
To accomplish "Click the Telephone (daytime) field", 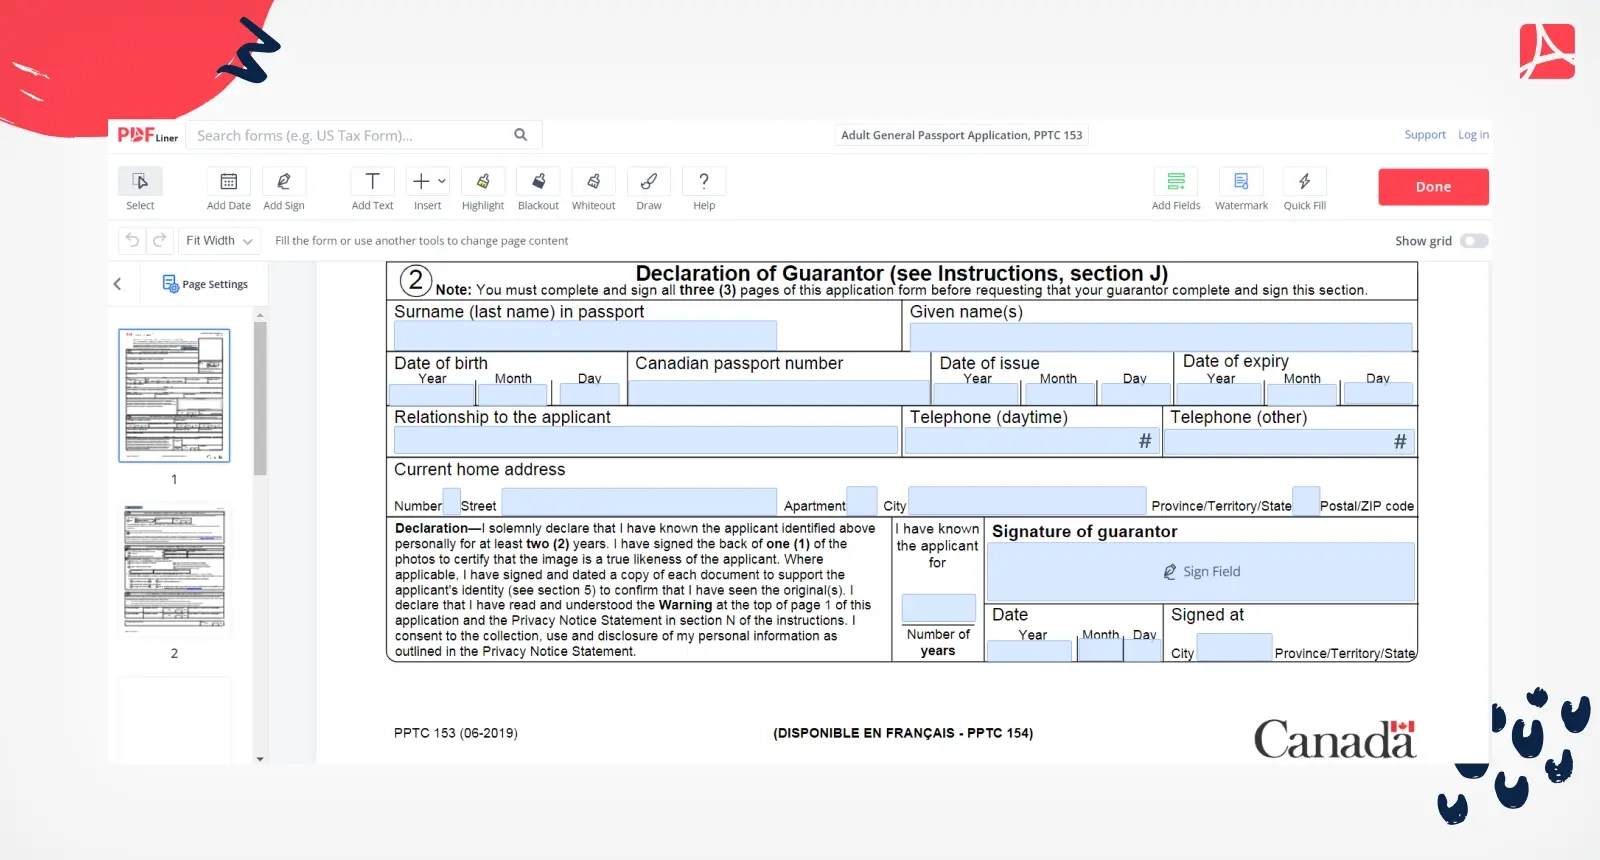I will coord(1031,441).
